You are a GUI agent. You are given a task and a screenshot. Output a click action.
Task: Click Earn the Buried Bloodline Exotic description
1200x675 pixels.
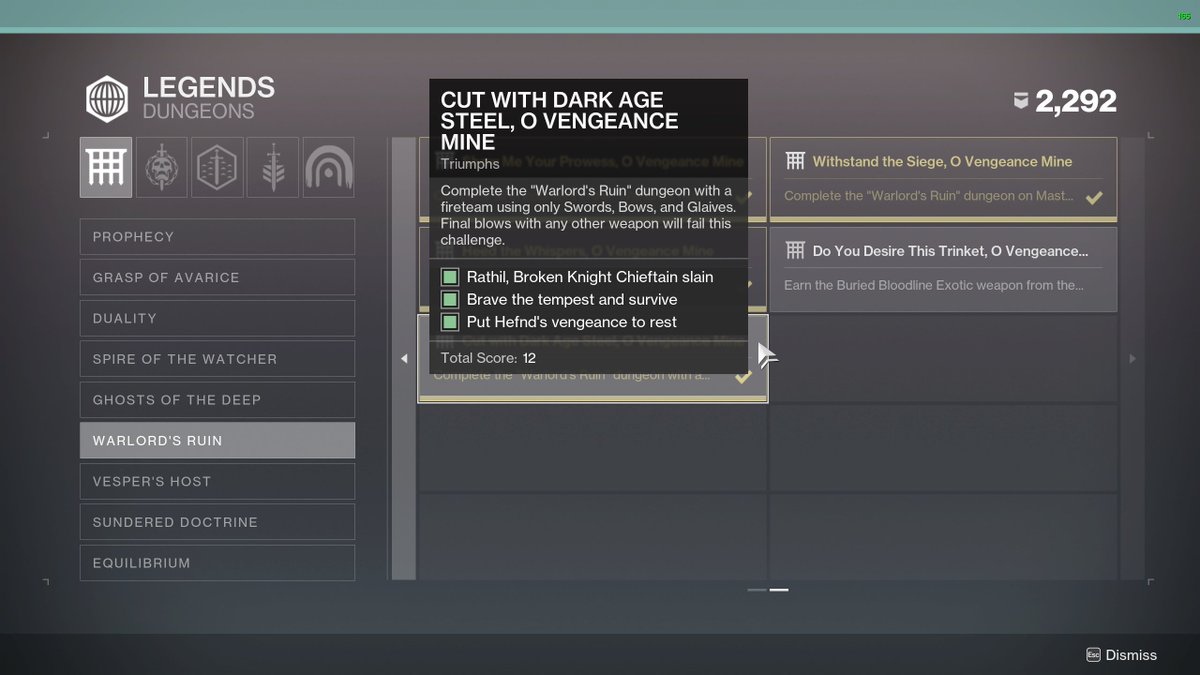tap(934, 285)
